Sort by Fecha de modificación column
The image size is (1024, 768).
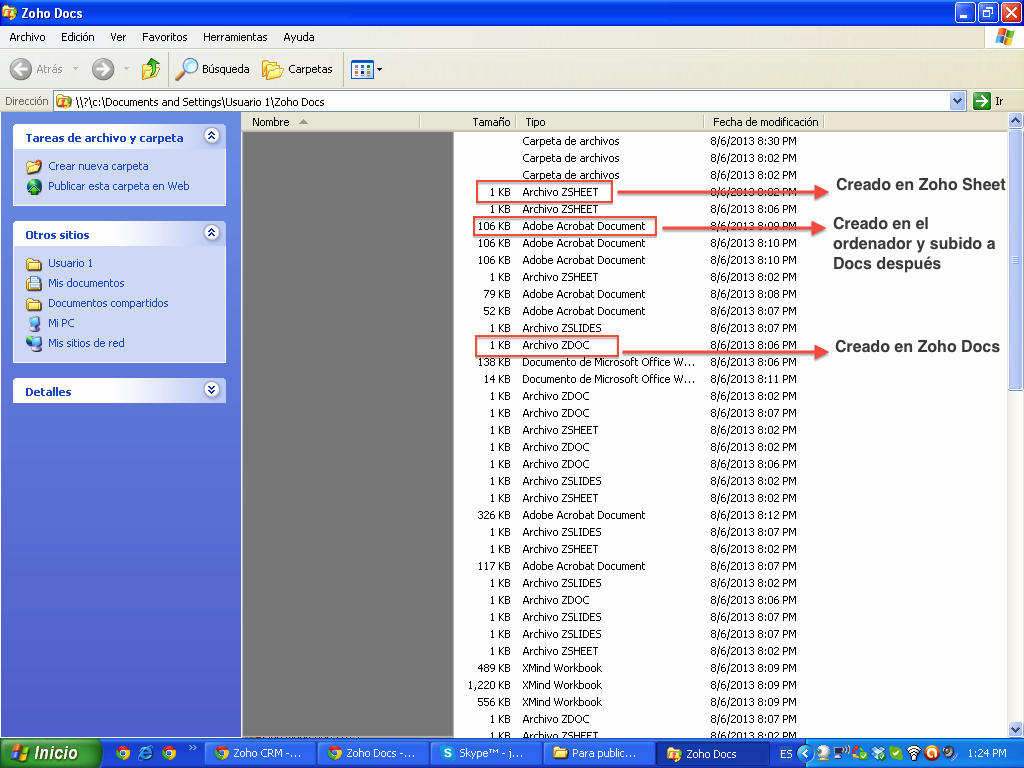point(765,122)
